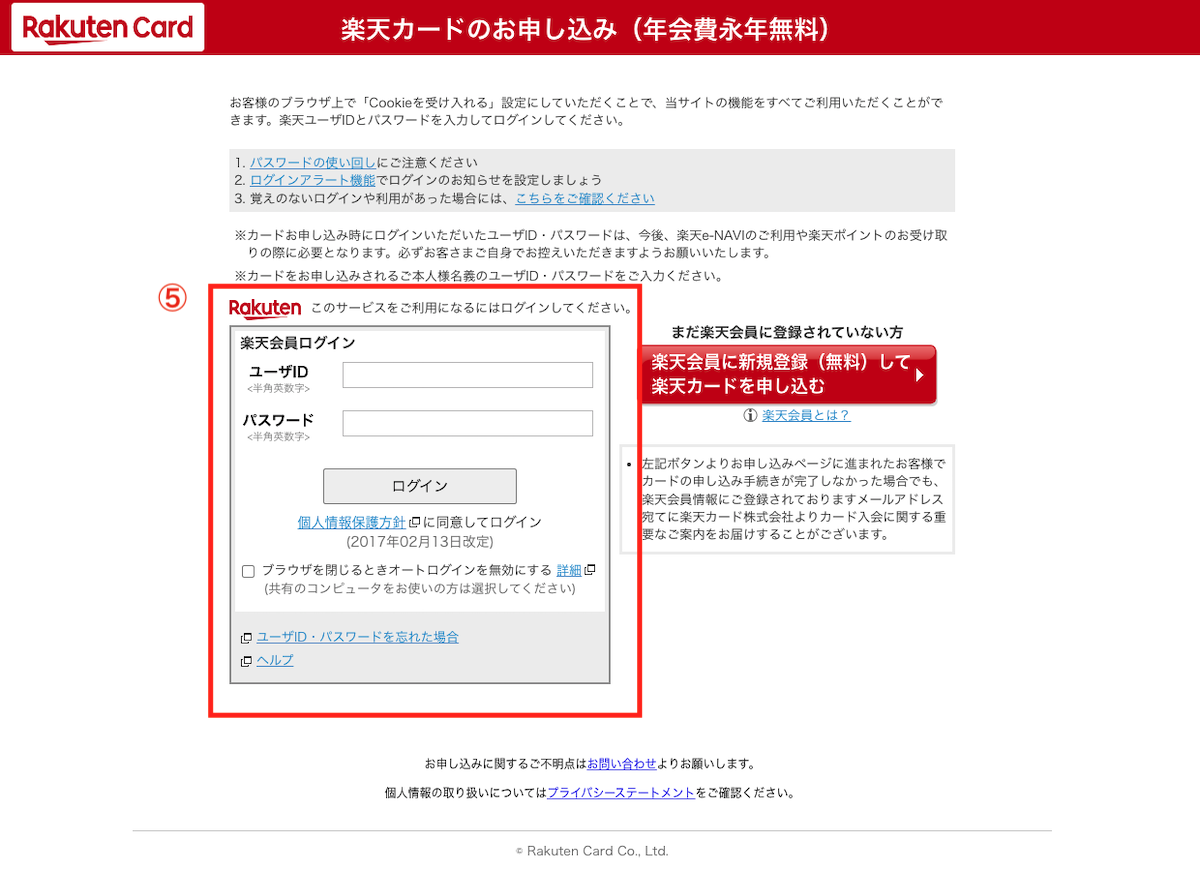This screenshot has width=1200, height=870.
Task: Click external-link icon after 個人情報保護方針
Action: 414,522
